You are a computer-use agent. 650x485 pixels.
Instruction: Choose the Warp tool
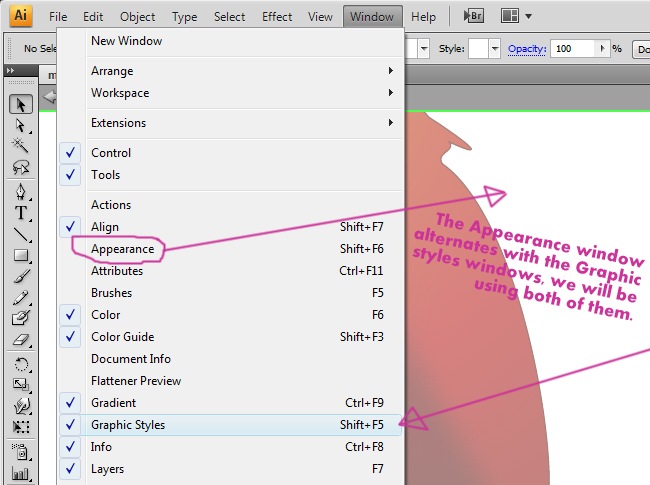[21, 406]
